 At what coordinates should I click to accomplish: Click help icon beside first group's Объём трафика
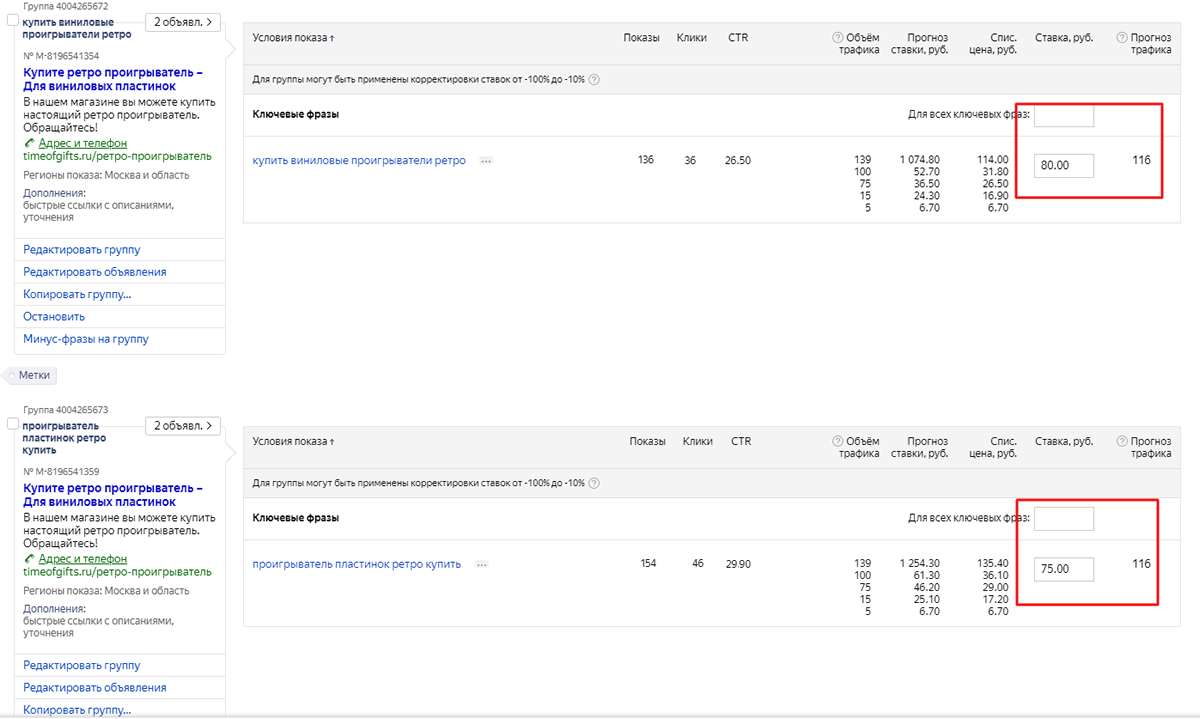[837, 38]
